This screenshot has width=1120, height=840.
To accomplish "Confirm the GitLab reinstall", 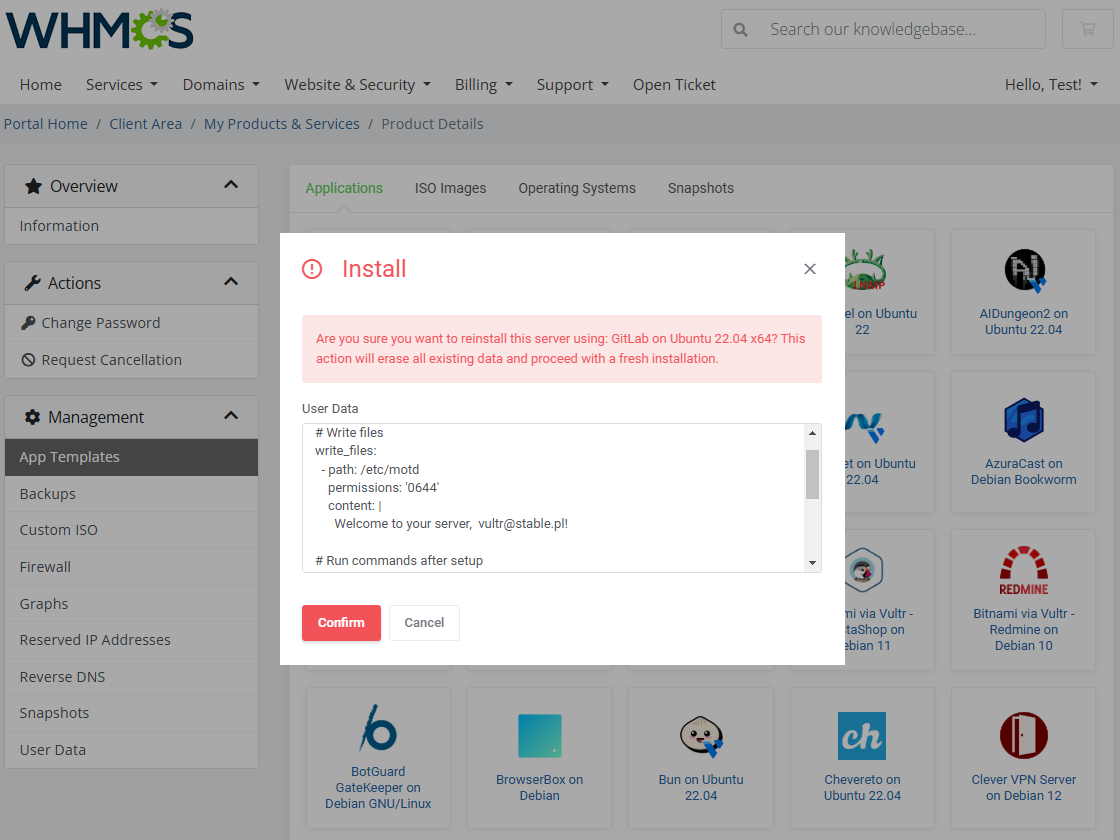I will pyautogui.click(x=341, y=623).
